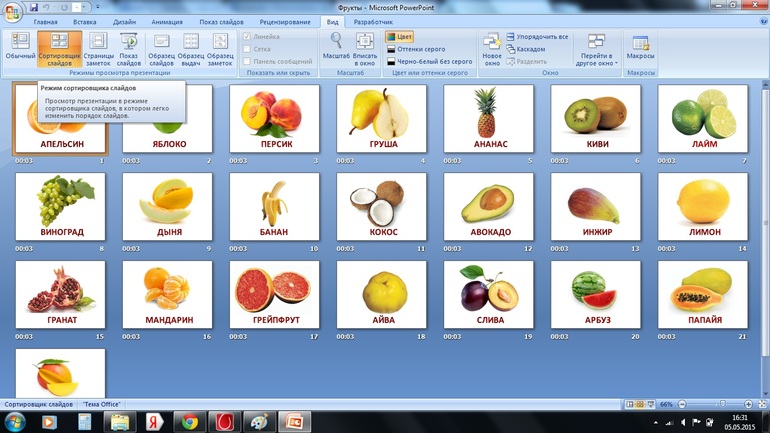Switch to the Анимация ribbon tab

[167, 22]
